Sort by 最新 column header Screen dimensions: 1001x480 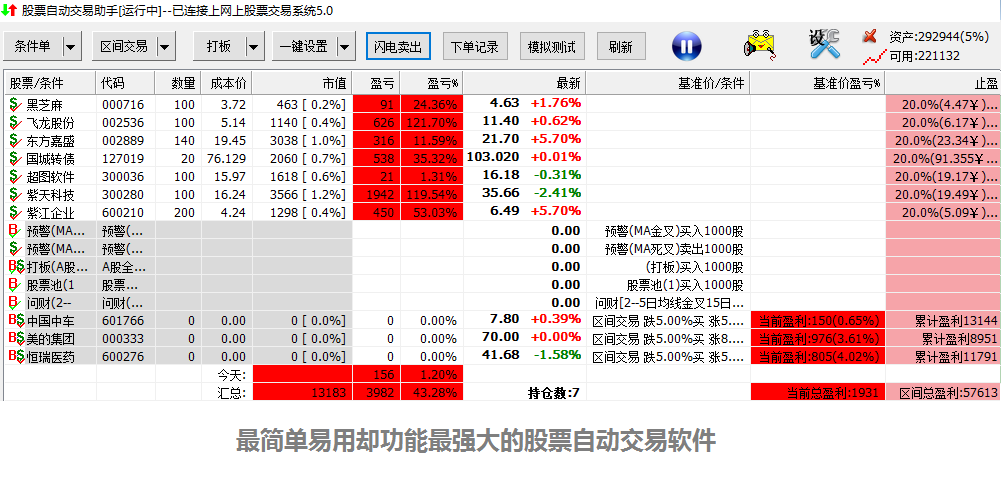[x=525, y=83]
